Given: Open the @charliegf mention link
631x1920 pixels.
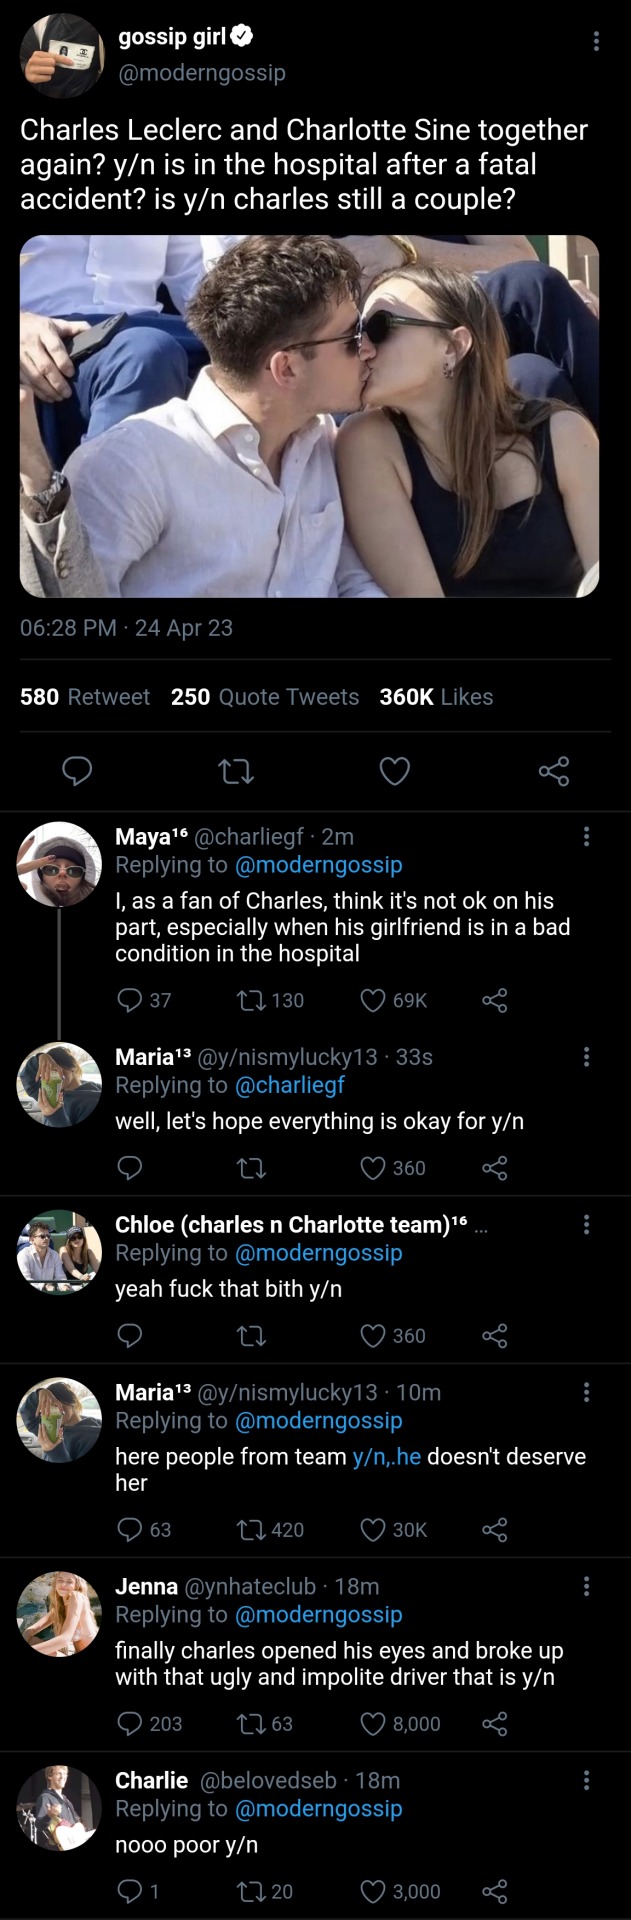Looking at the screenshot, I should click(289, 1085).
